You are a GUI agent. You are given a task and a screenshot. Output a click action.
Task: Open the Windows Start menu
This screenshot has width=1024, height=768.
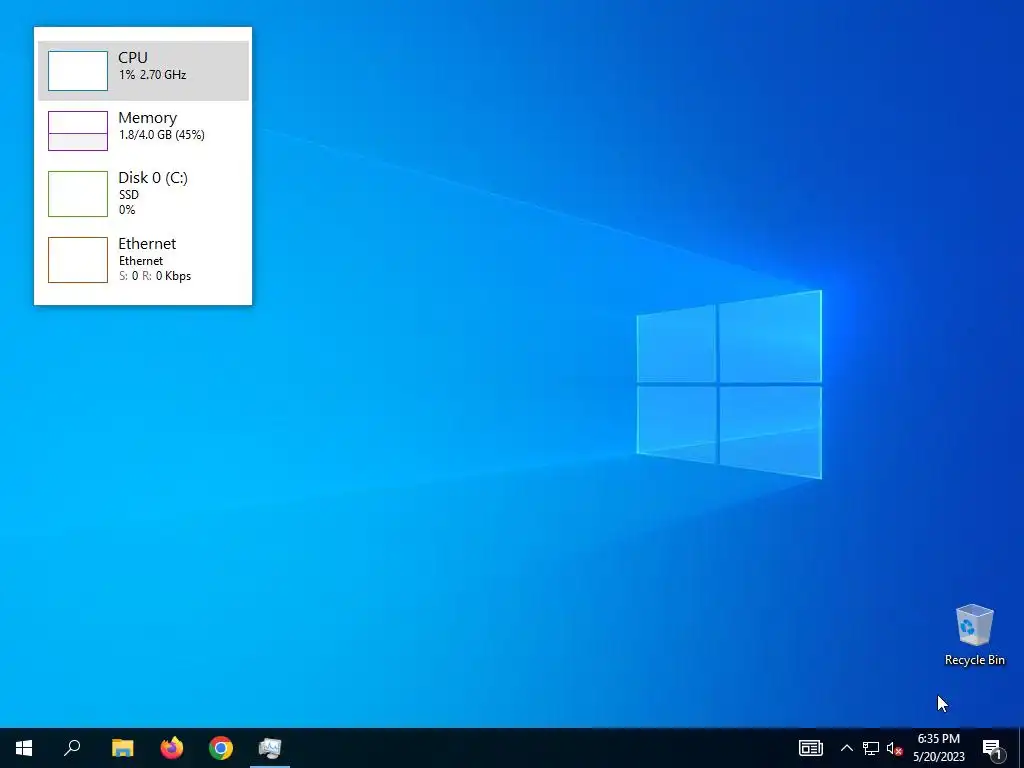point(24,748)
